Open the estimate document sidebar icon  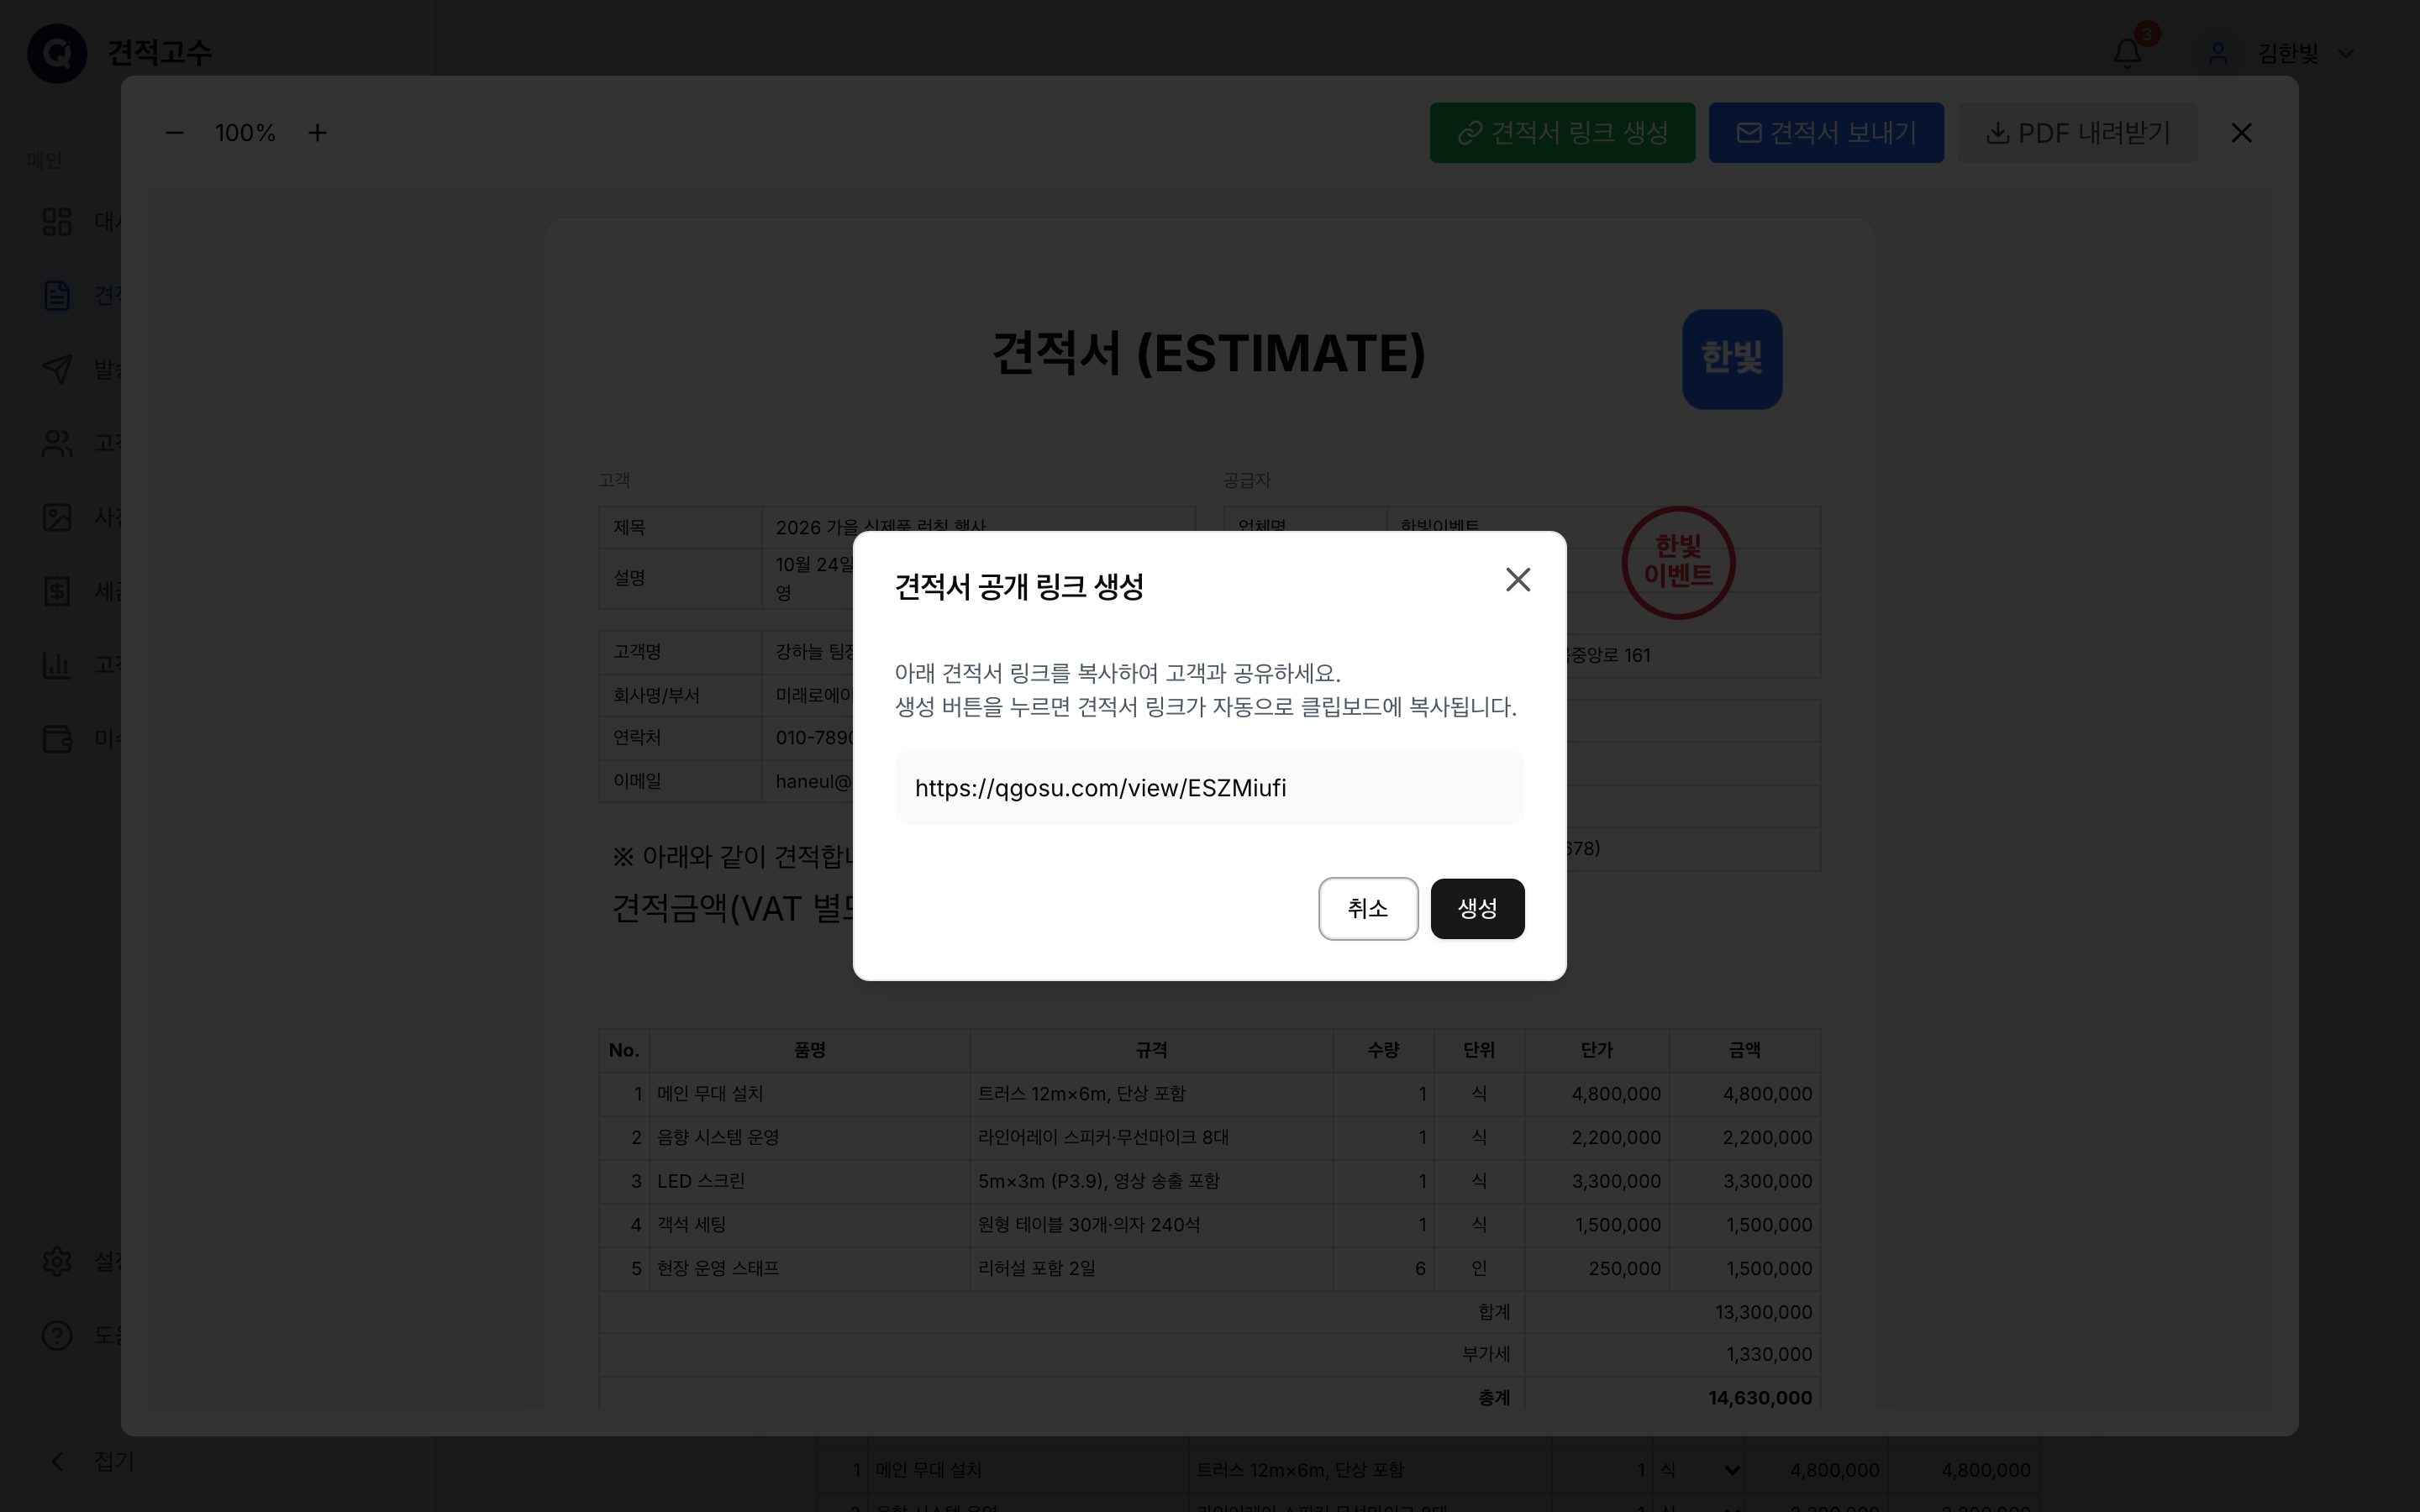click(x=57, y=295)
